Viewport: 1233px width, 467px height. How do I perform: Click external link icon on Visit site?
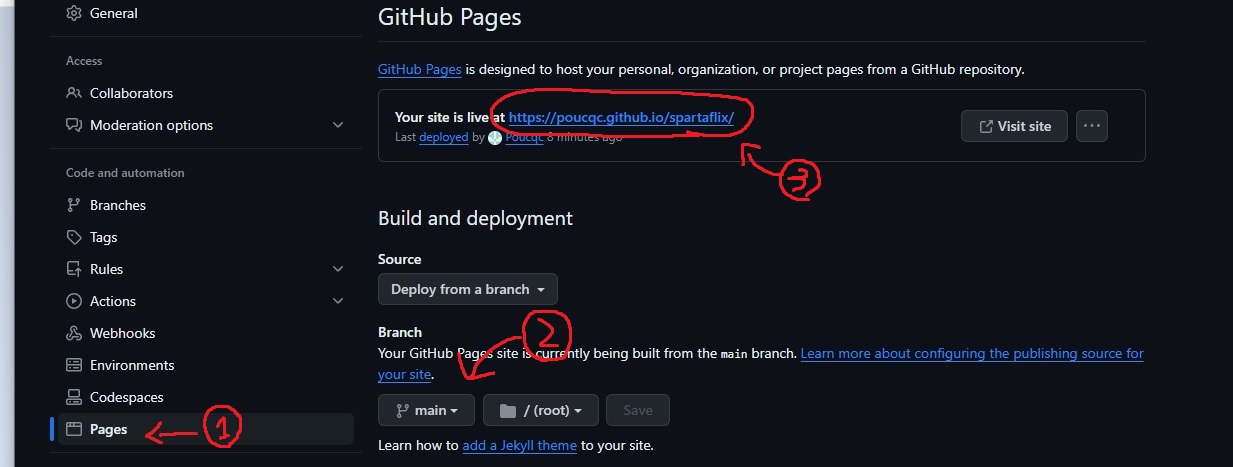[986, 126]
